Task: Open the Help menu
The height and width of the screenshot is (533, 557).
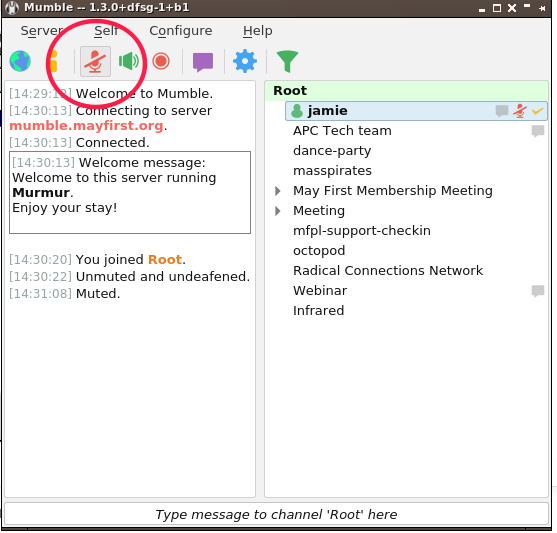Action: tap(258, 31)
